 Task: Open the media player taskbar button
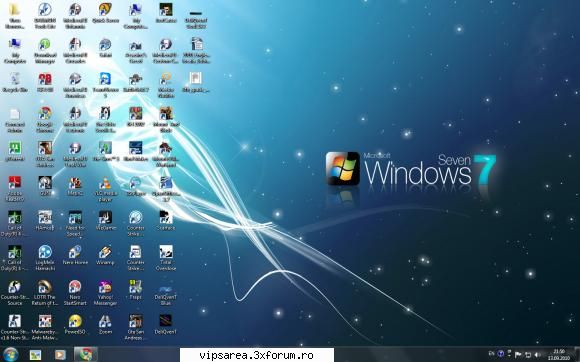pyautogui.click(x=60, y=355)
